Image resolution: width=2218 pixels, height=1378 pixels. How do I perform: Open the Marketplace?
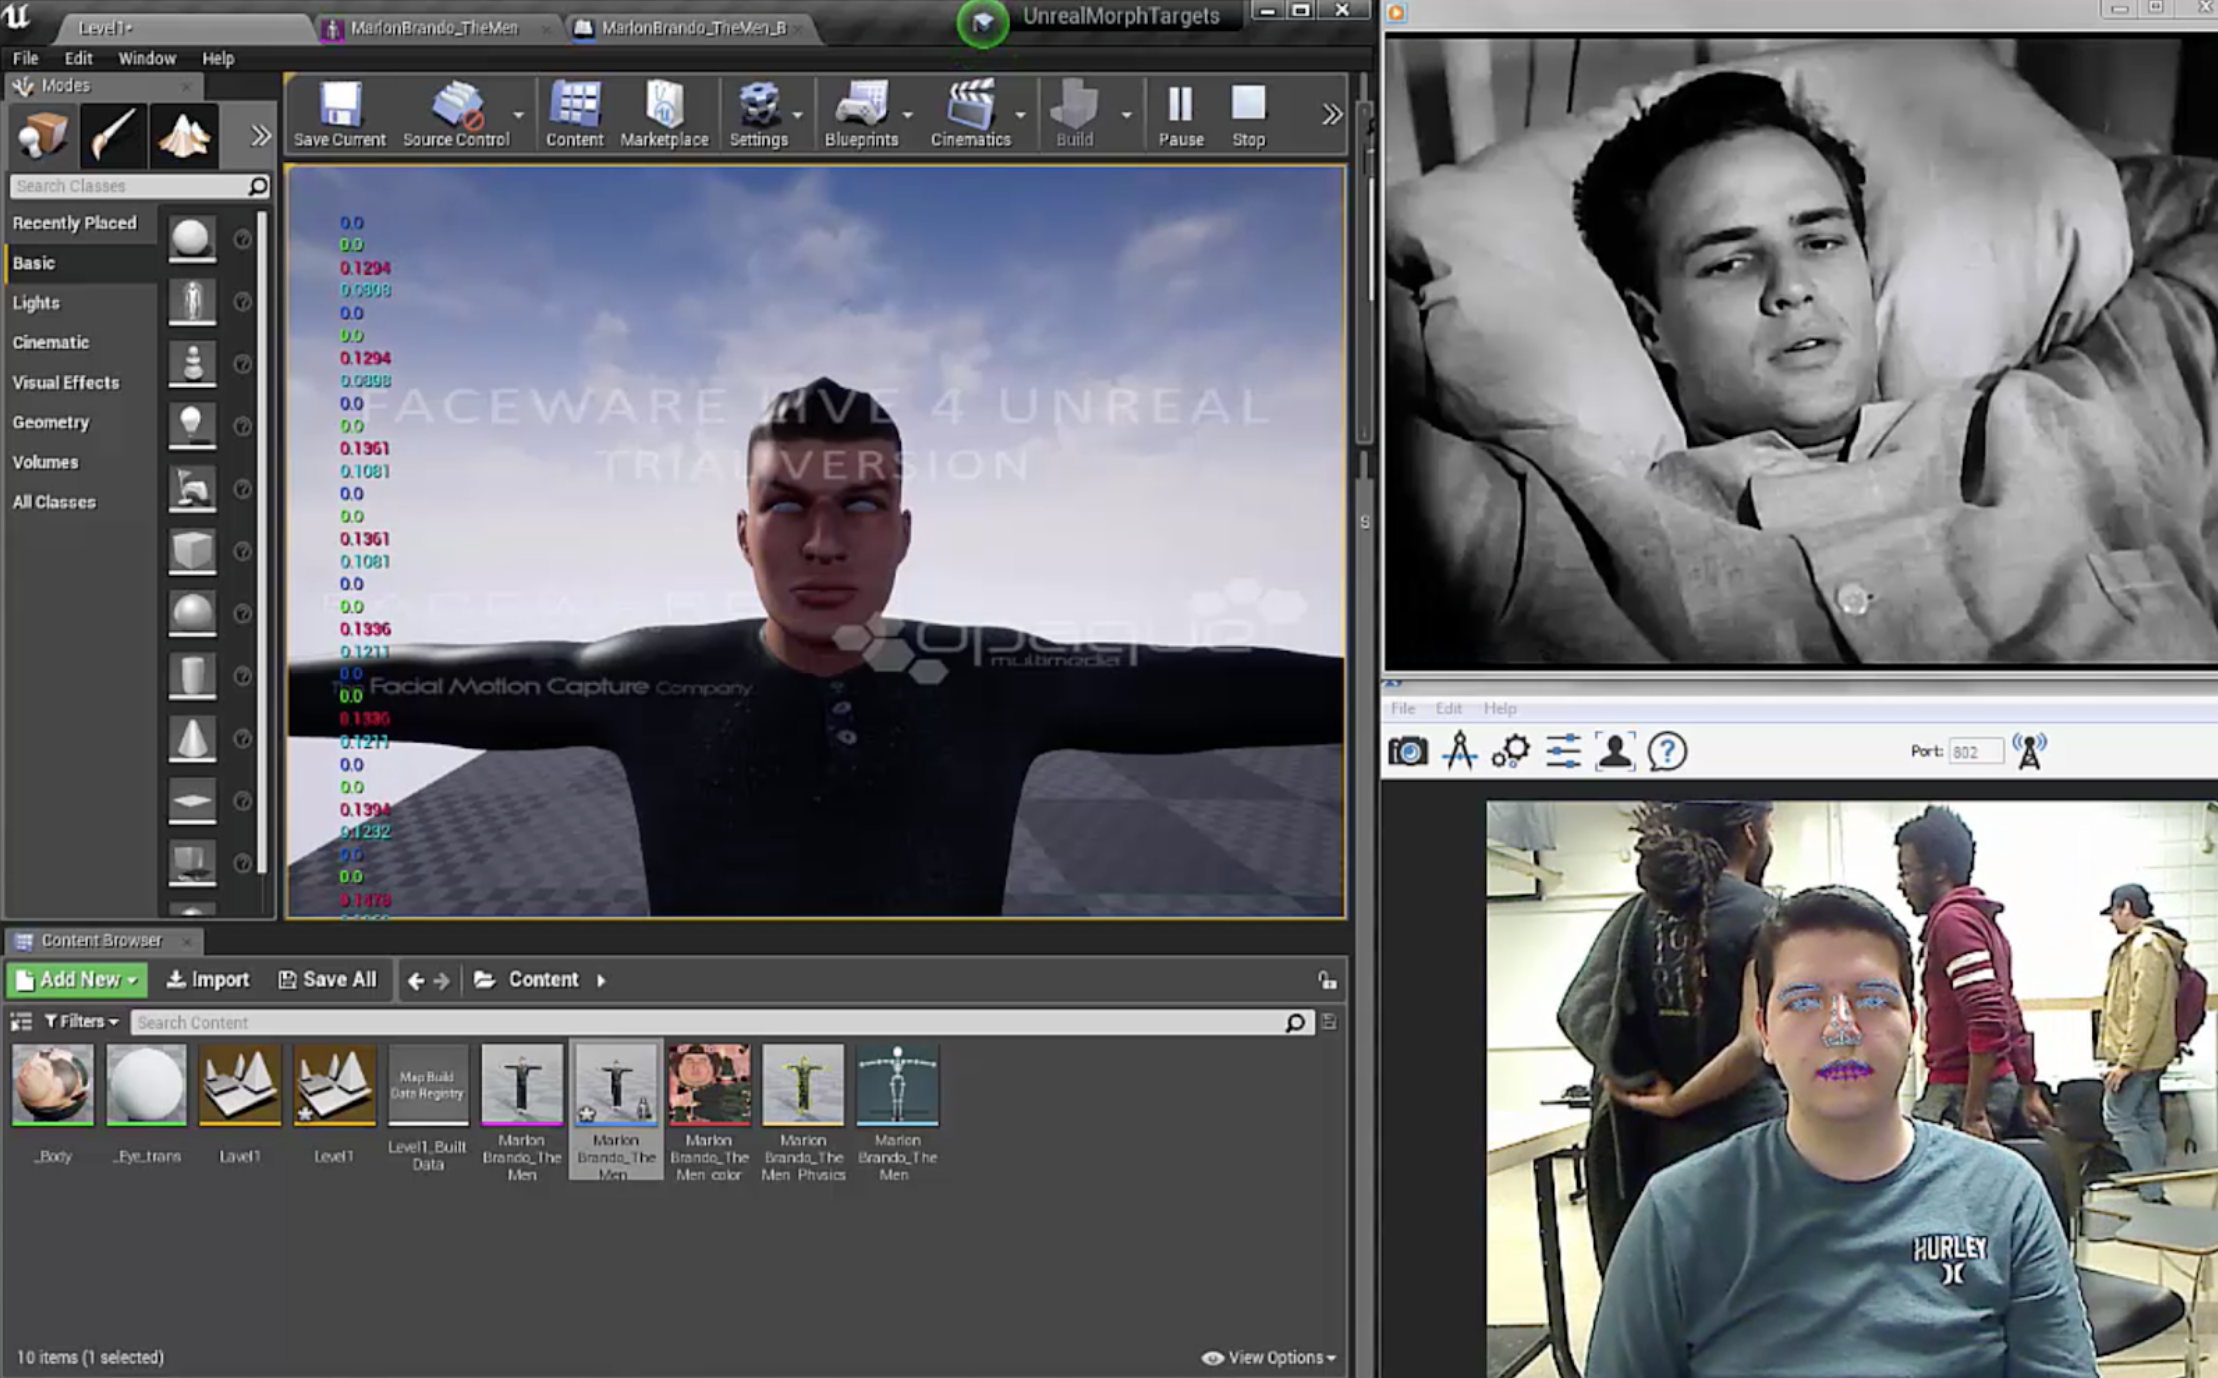point(664,114)
